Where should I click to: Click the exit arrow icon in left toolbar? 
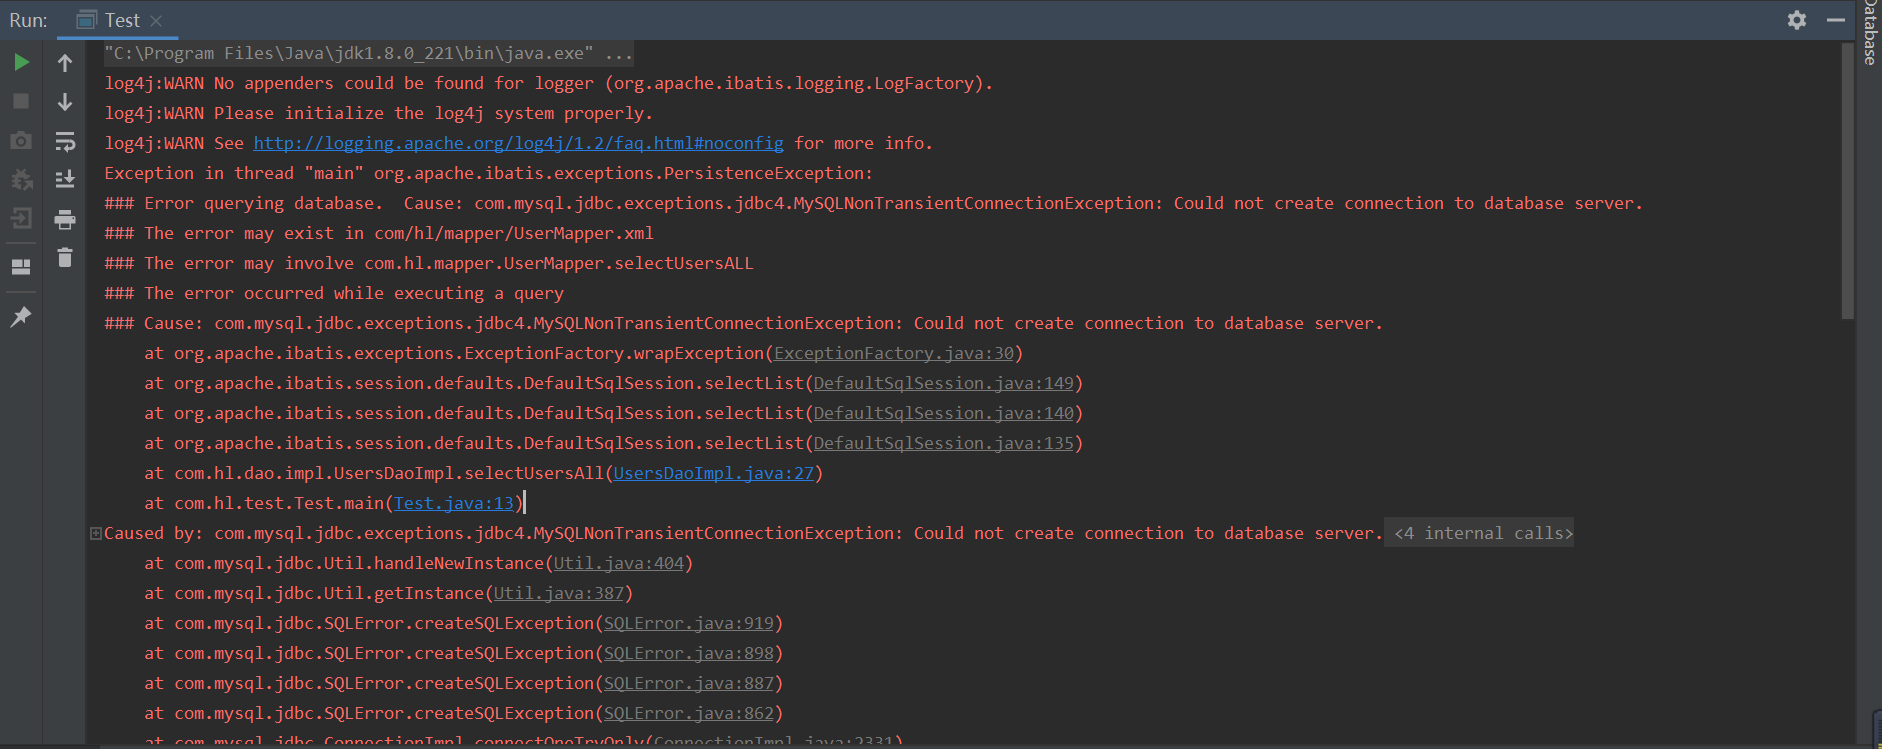point(21,218)
